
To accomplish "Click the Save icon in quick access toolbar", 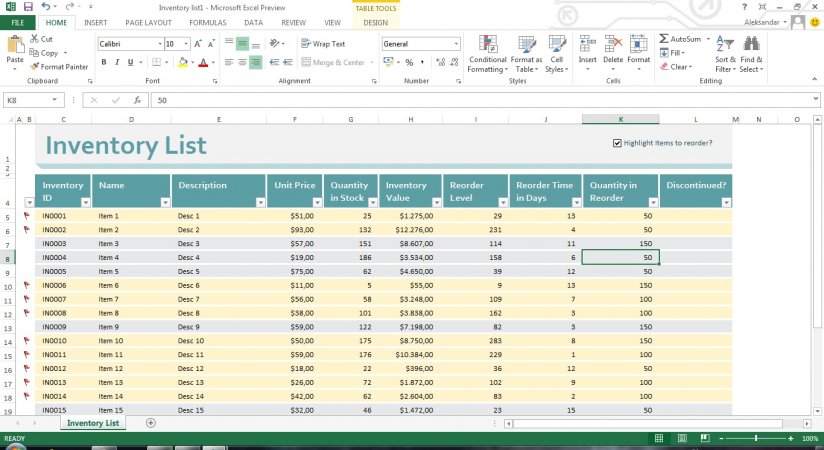I will [28, 7].
